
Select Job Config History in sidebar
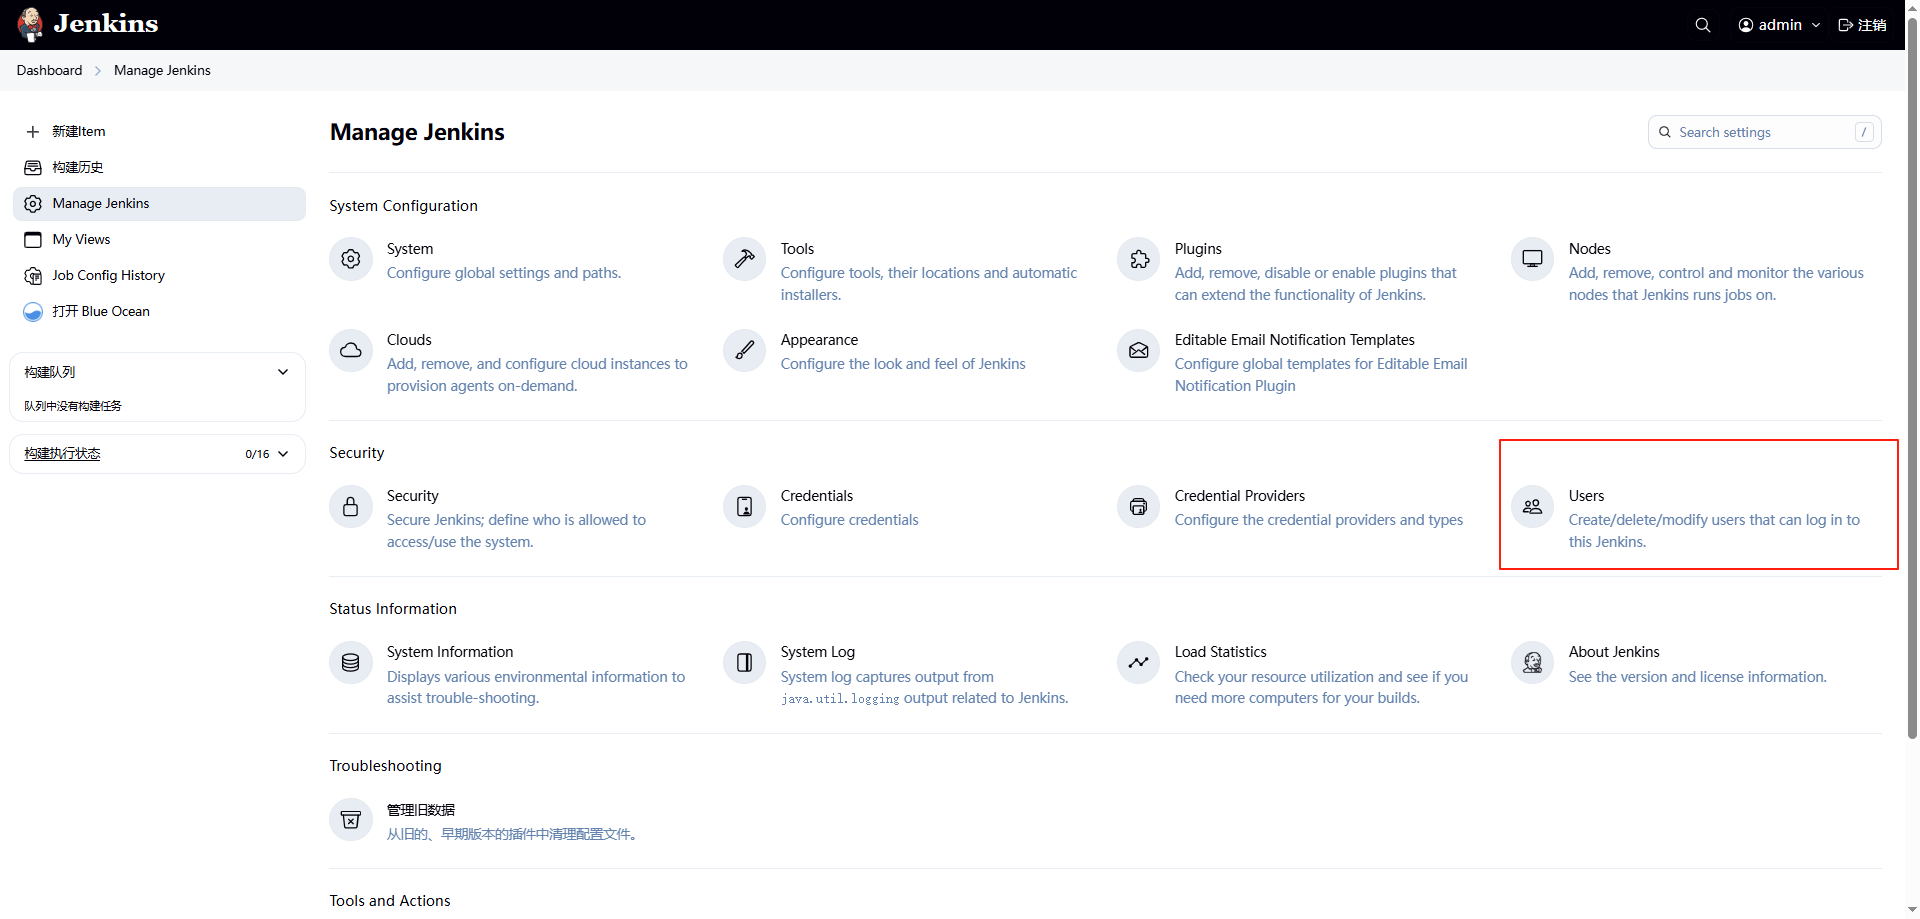[108, 275]
